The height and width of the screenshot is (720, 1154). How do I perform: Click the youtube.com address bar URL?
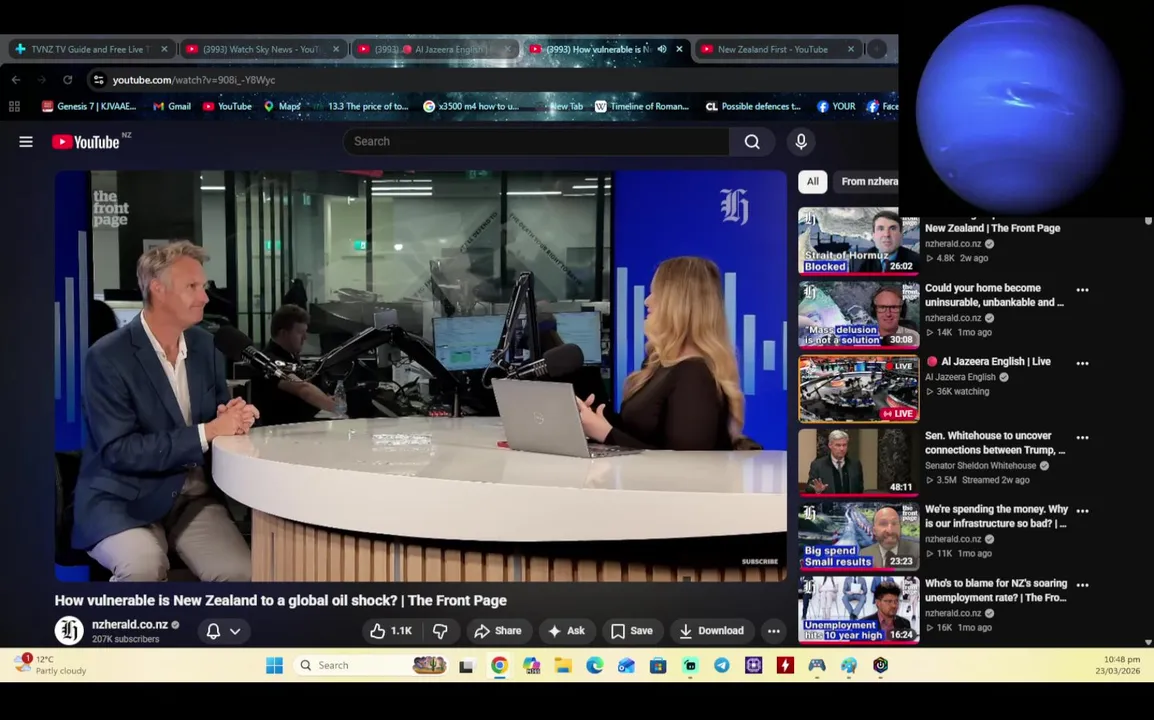pyautogui.click(x=194, y=80)
